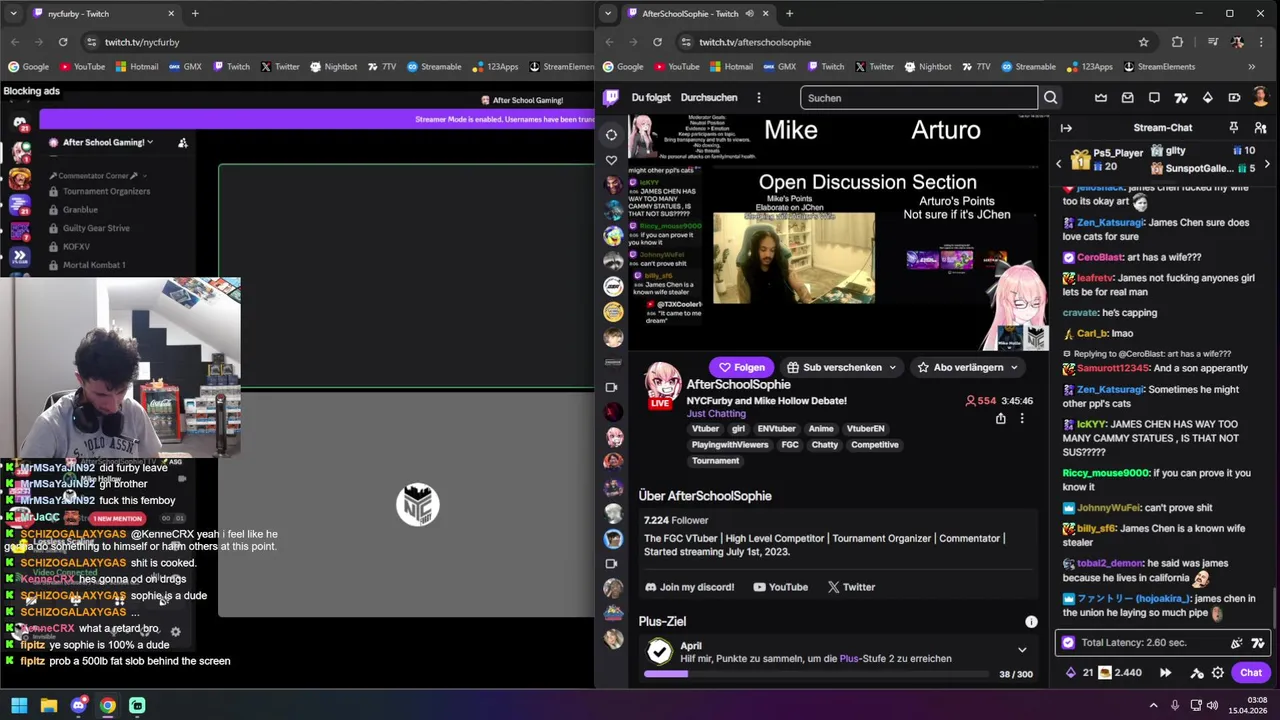This screenshot has width=1280, height=720.
Task: Open File Explorer from the taskbar
Action: click(48, 705)
